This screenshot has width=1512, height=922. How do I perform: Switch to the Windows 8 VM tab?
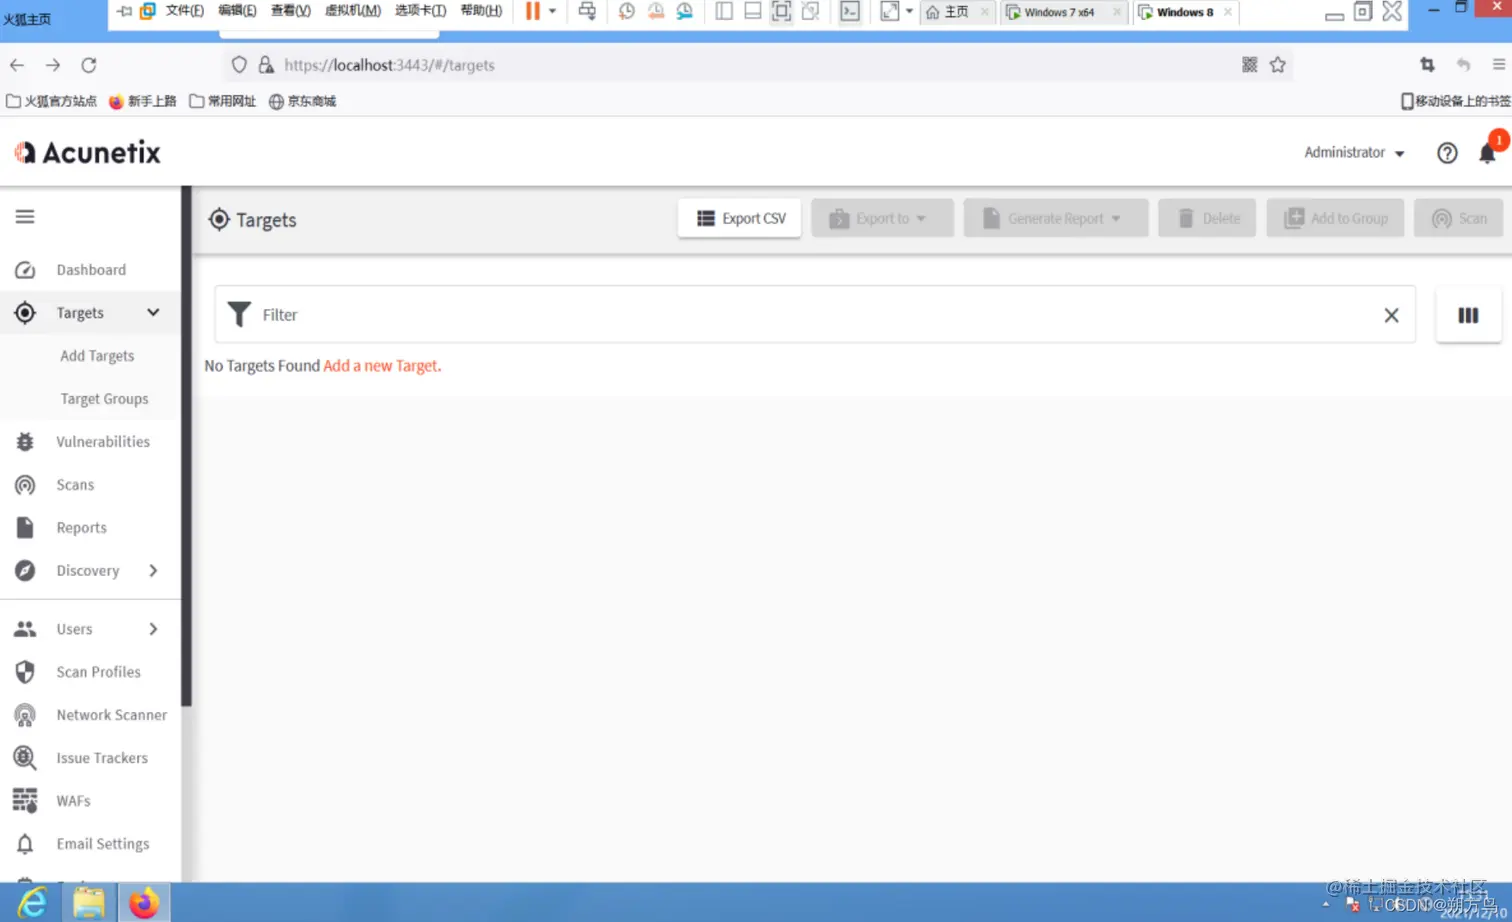pos(1187,12)
